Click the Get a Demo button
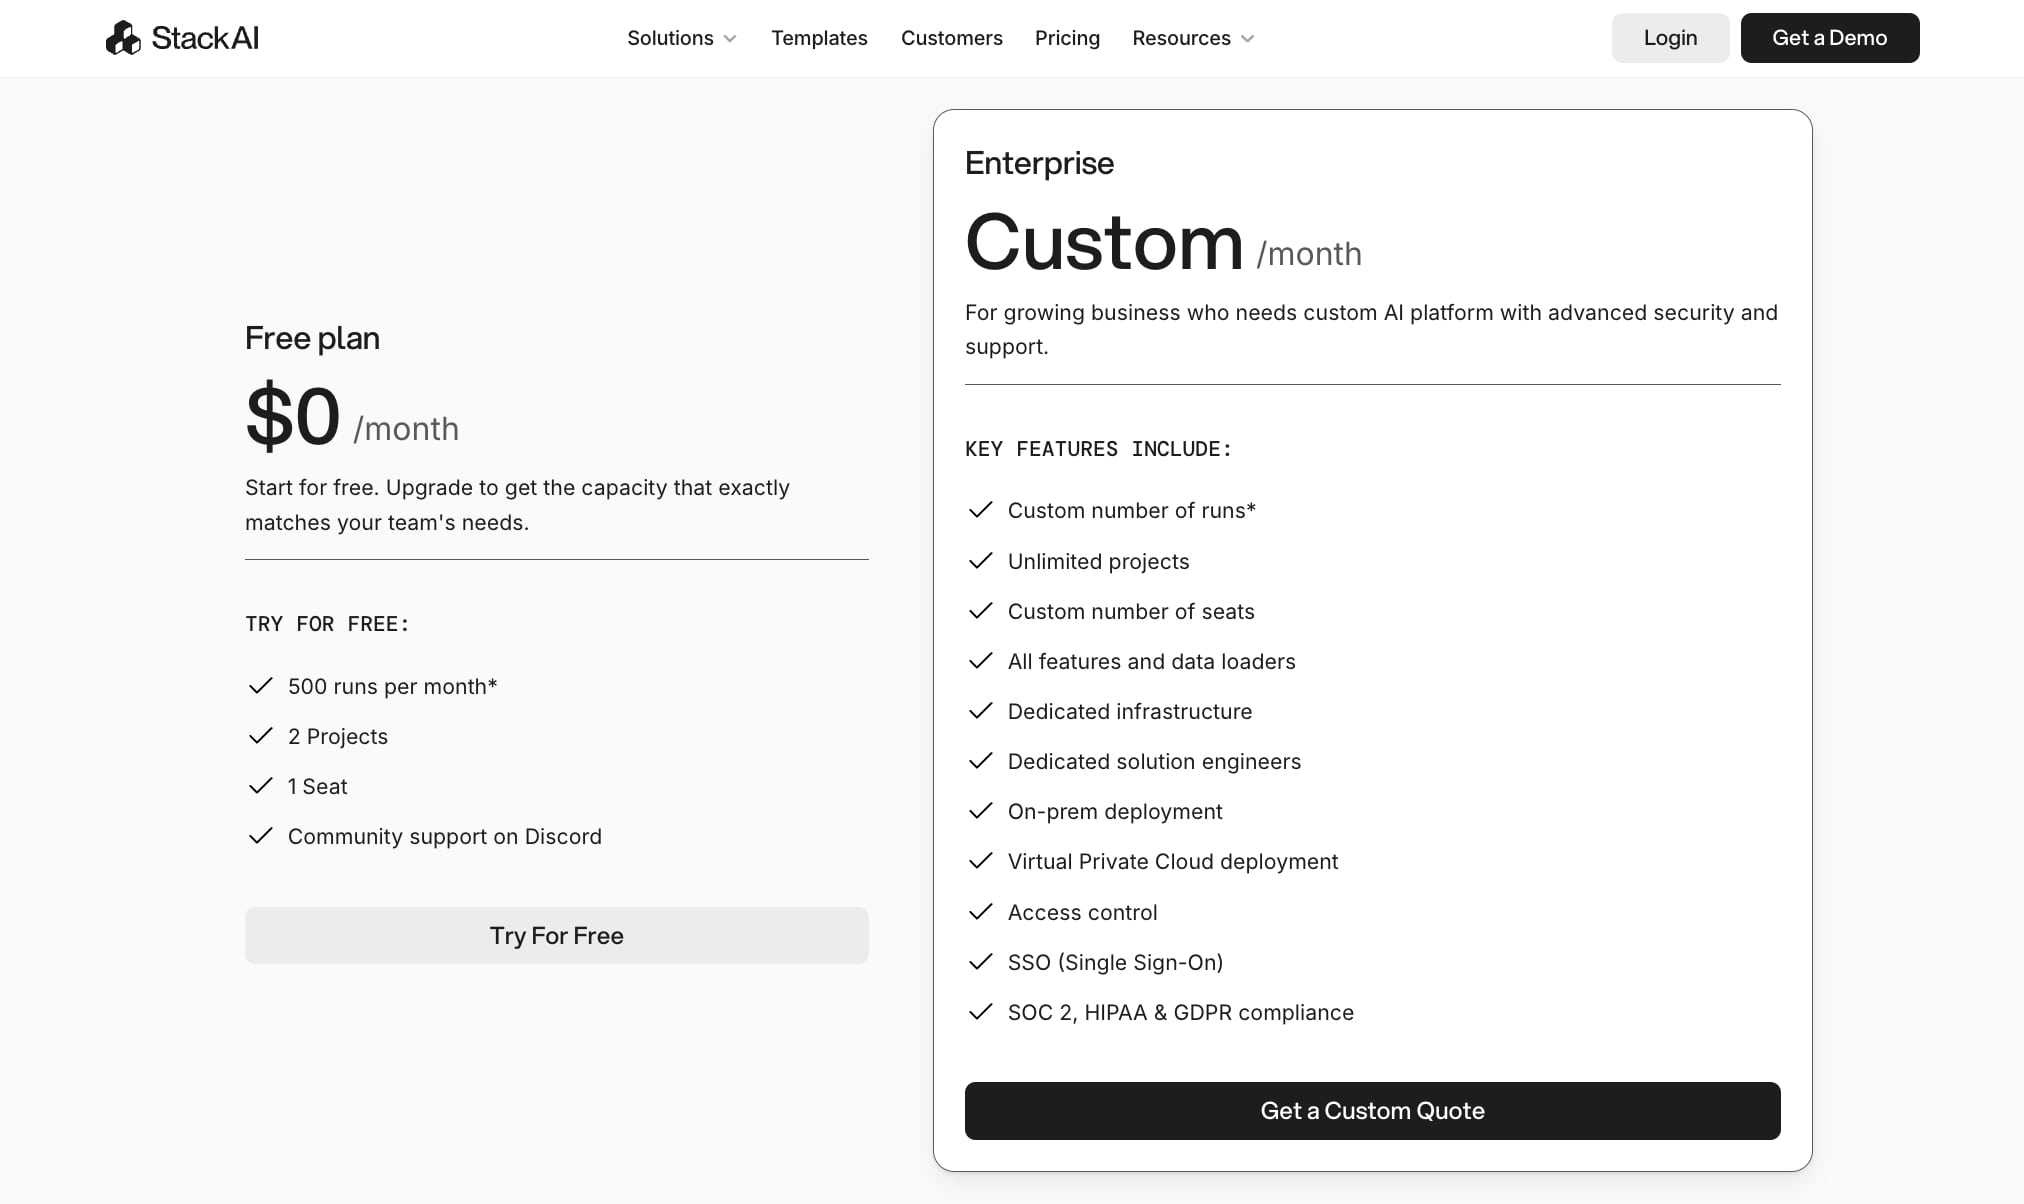This screenshot has width=2024, height=1204. pyautogui.click(x=1829, y=38)
